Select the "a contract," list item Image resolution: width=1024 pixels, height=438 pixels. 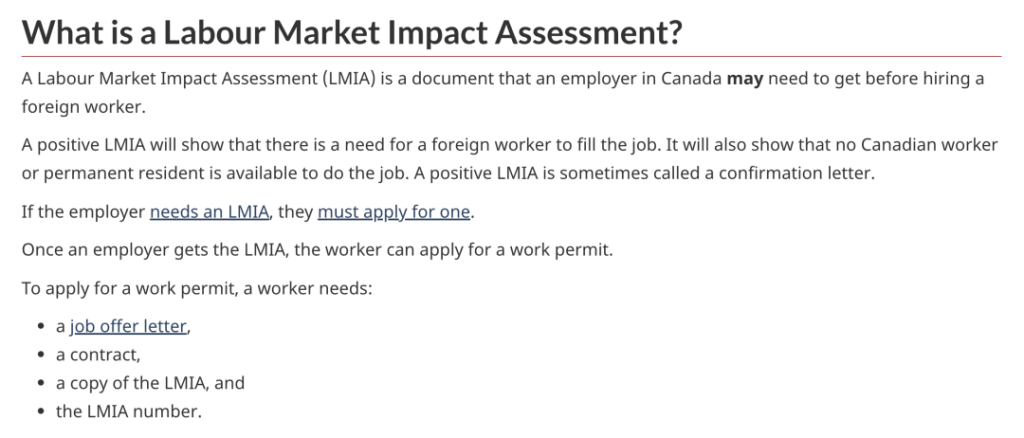(99, 355)
